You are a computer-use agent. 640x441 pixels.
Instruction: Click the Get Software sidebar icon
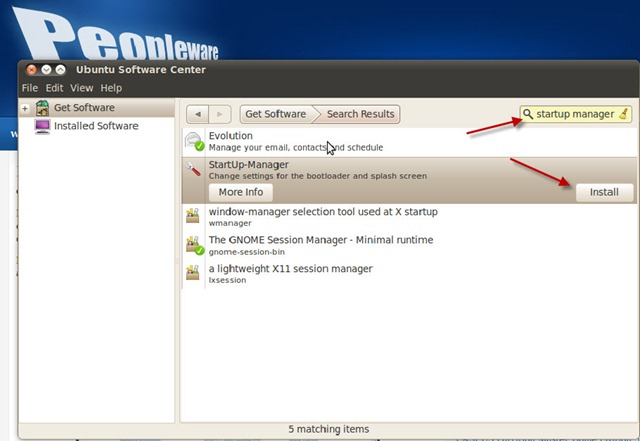(x=42, y=108)
